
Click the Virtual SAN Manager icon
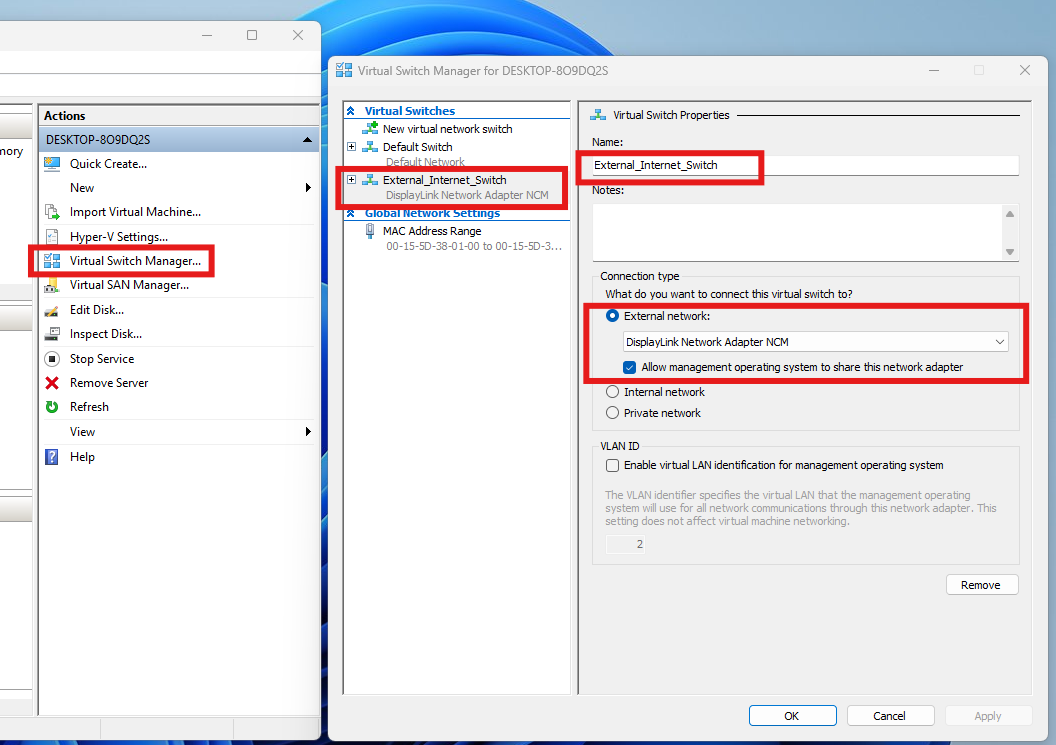52,286
